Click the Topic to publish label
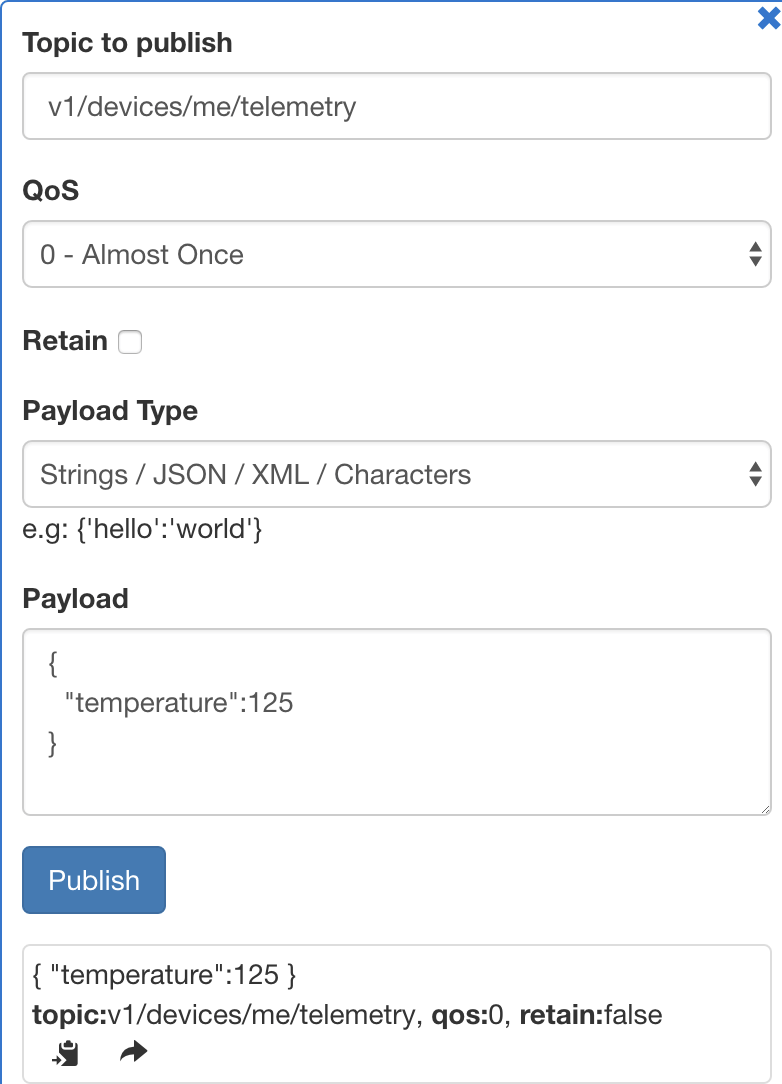This screenshot has height=1084, width=782. coord(127,43)
